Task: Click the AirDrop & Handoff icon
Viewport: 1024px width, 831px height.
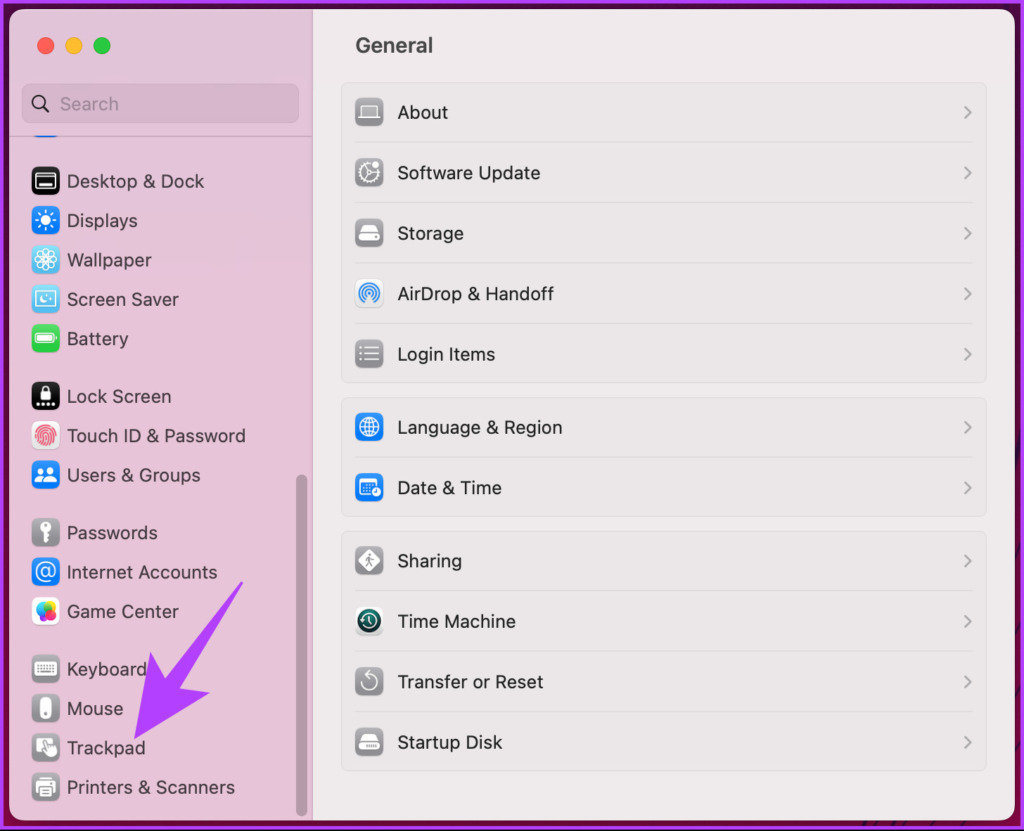Action: click(369, 294)
